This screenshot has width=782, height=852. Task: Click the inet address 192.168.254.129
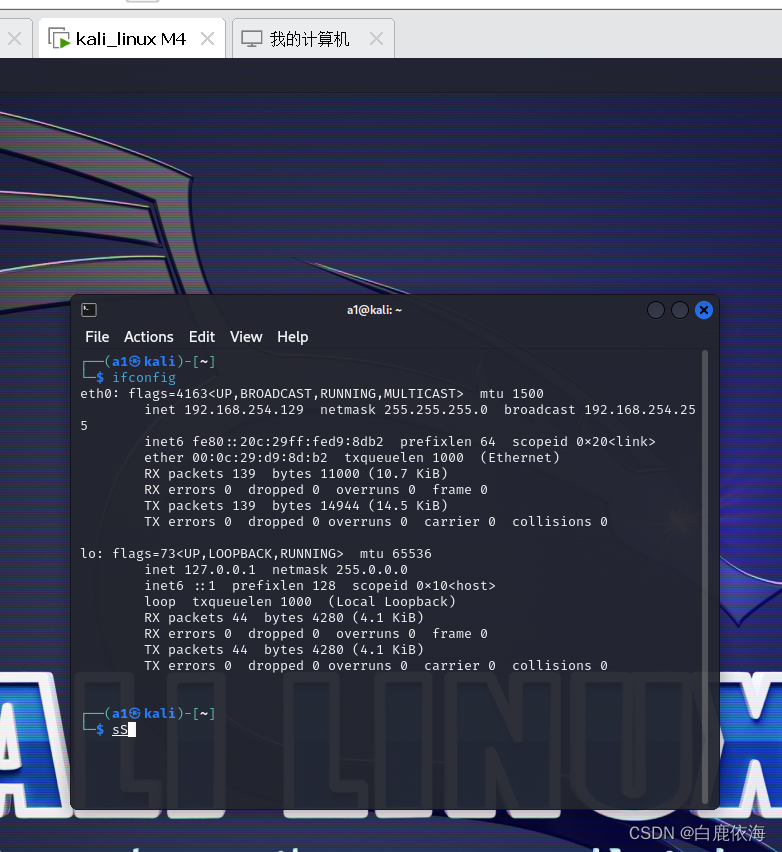(x=244, y=410)
